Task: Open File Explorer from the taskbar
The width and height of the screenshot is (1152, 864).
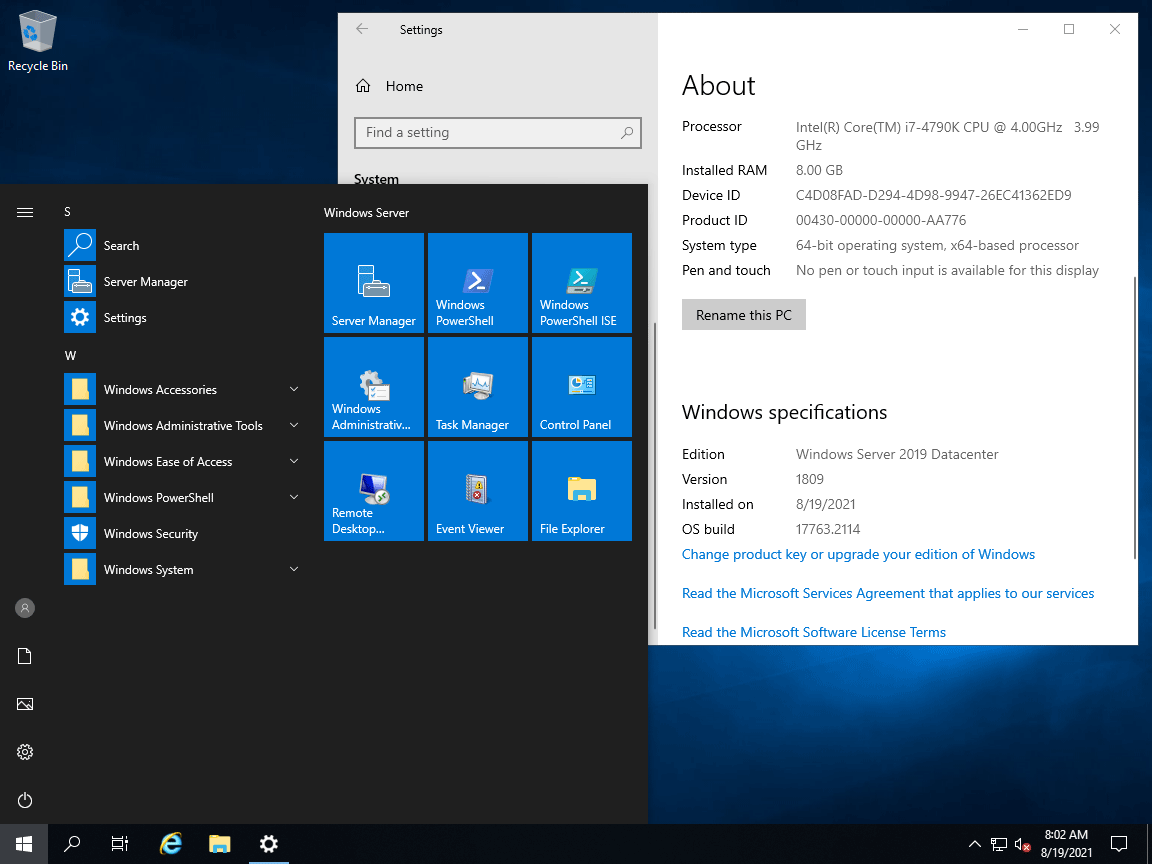Action: coord(220,843)
